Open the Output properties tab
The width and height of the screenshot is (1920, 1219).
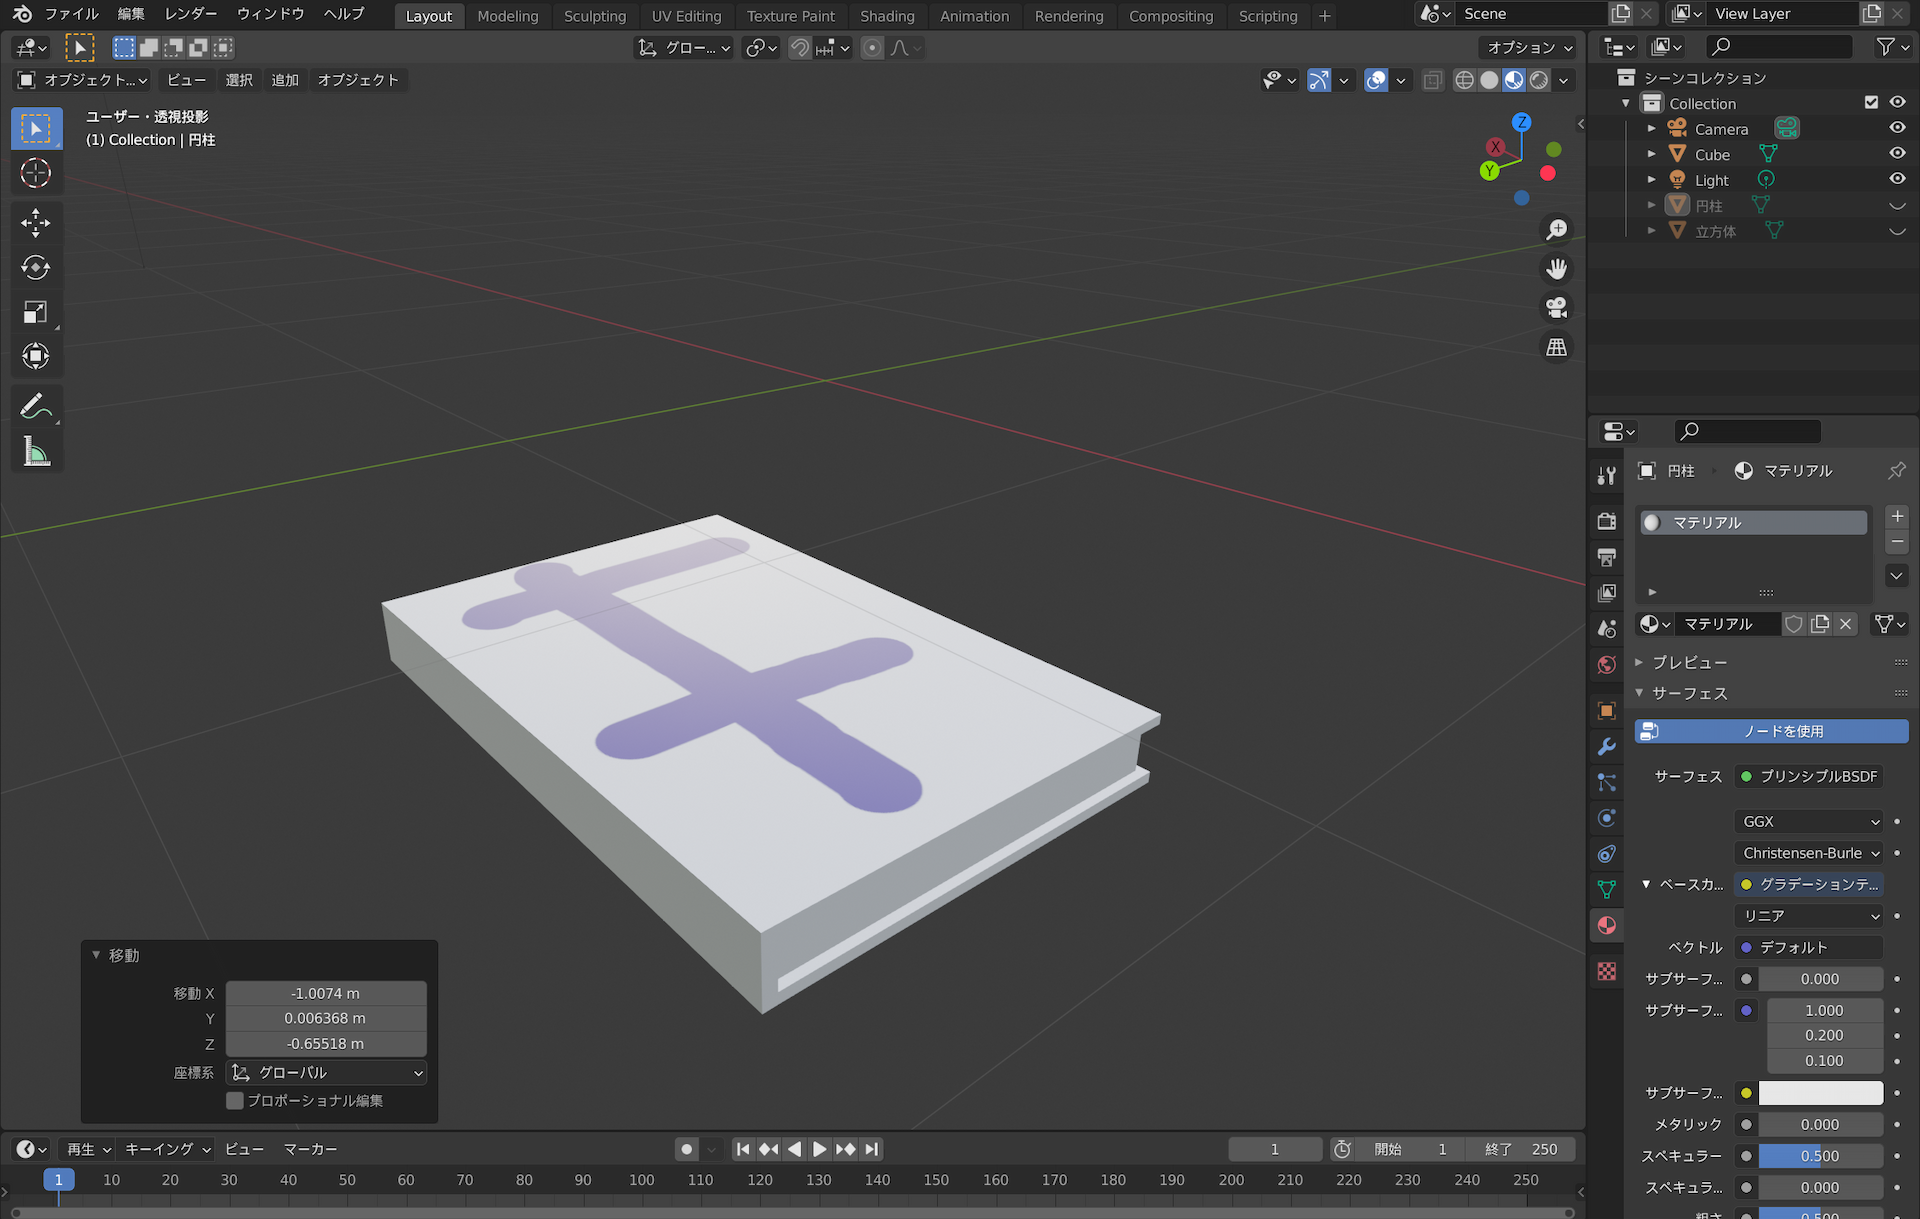[1607, 557]
